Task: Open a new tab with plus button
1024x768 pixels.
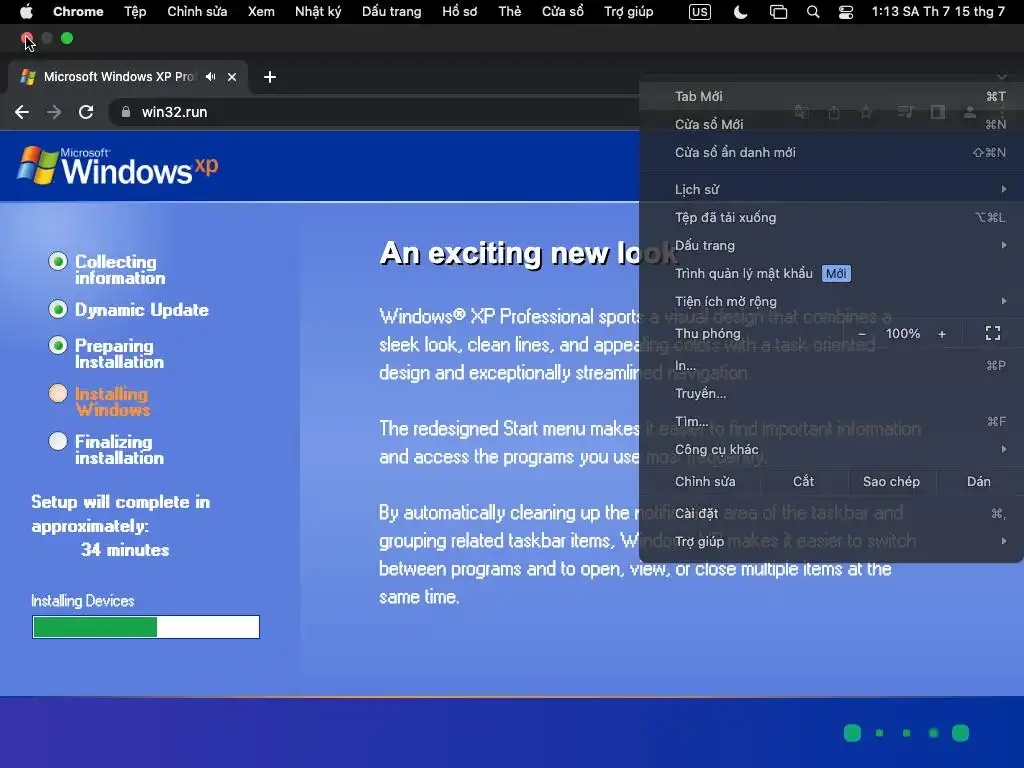Action: click(270, 77)
